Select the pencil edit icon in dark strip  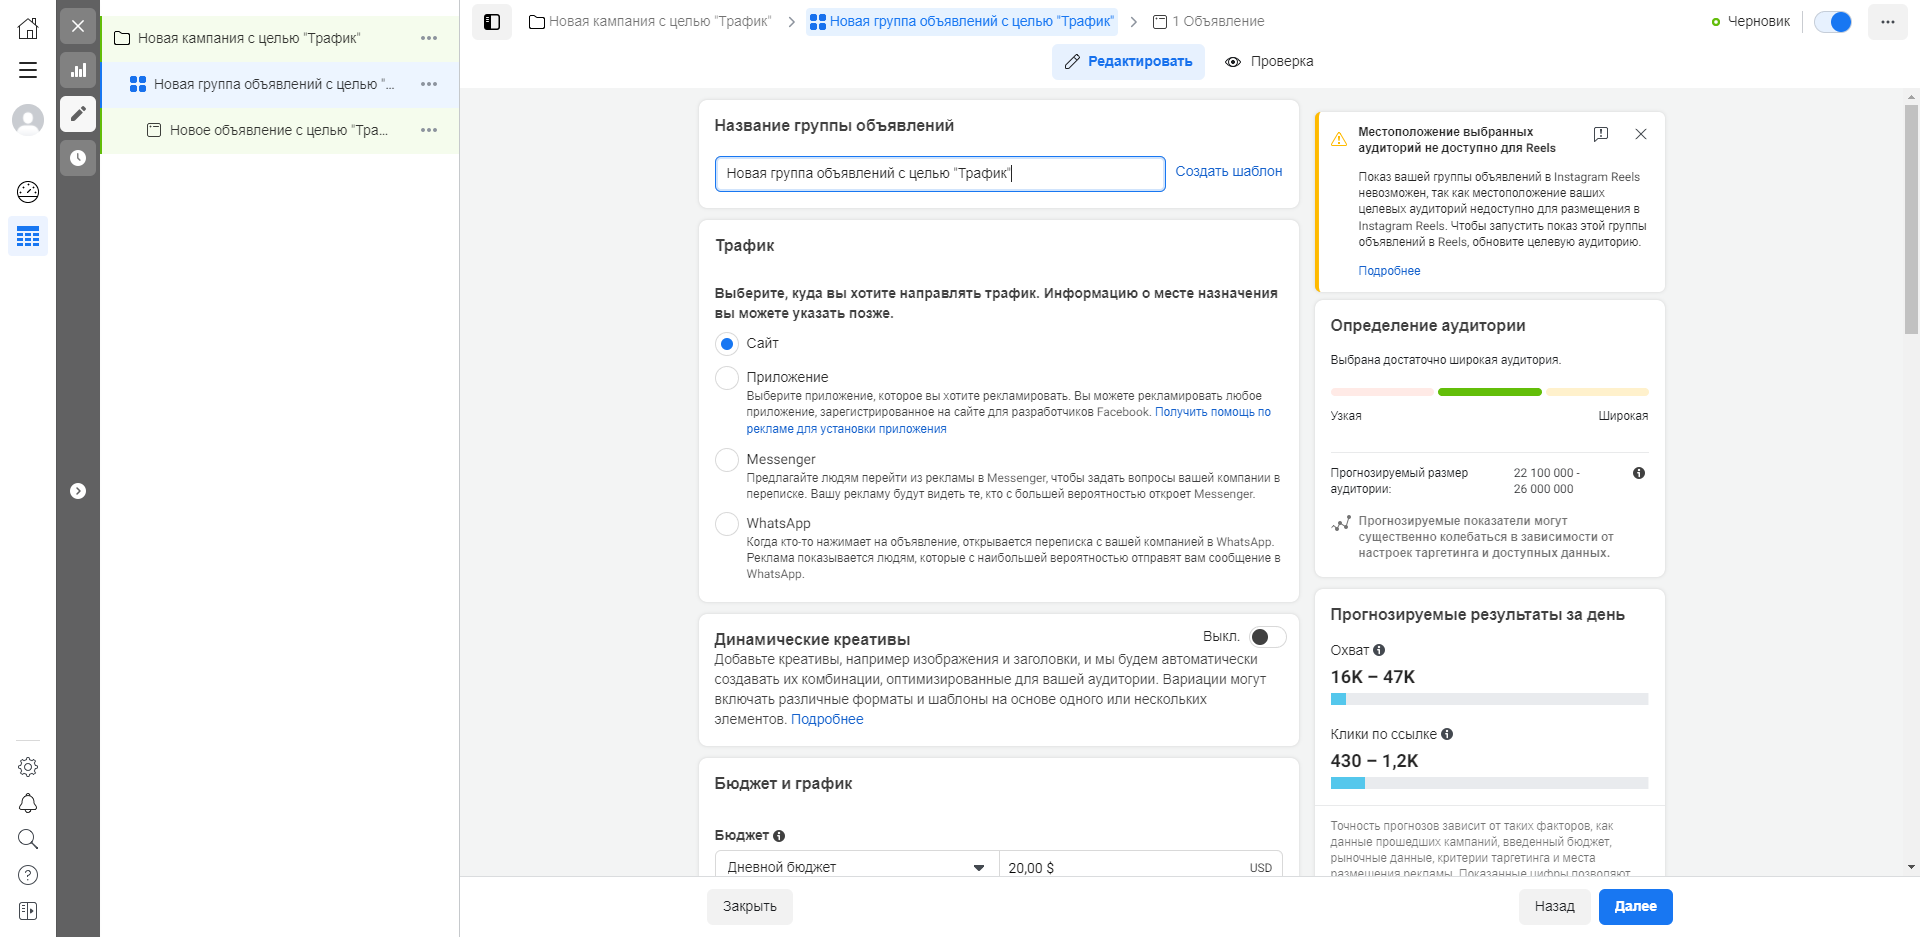tap(78, 114)
